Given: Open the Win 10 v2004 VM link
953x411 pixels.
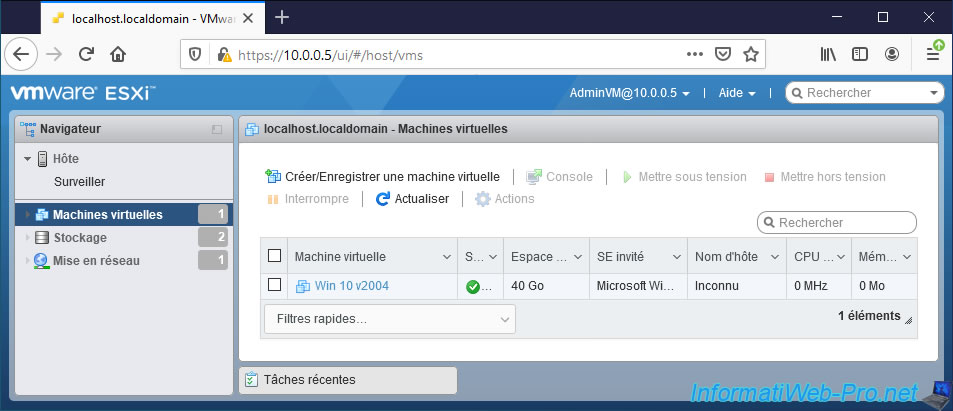Looking at the screenshot, I should 351,286.
